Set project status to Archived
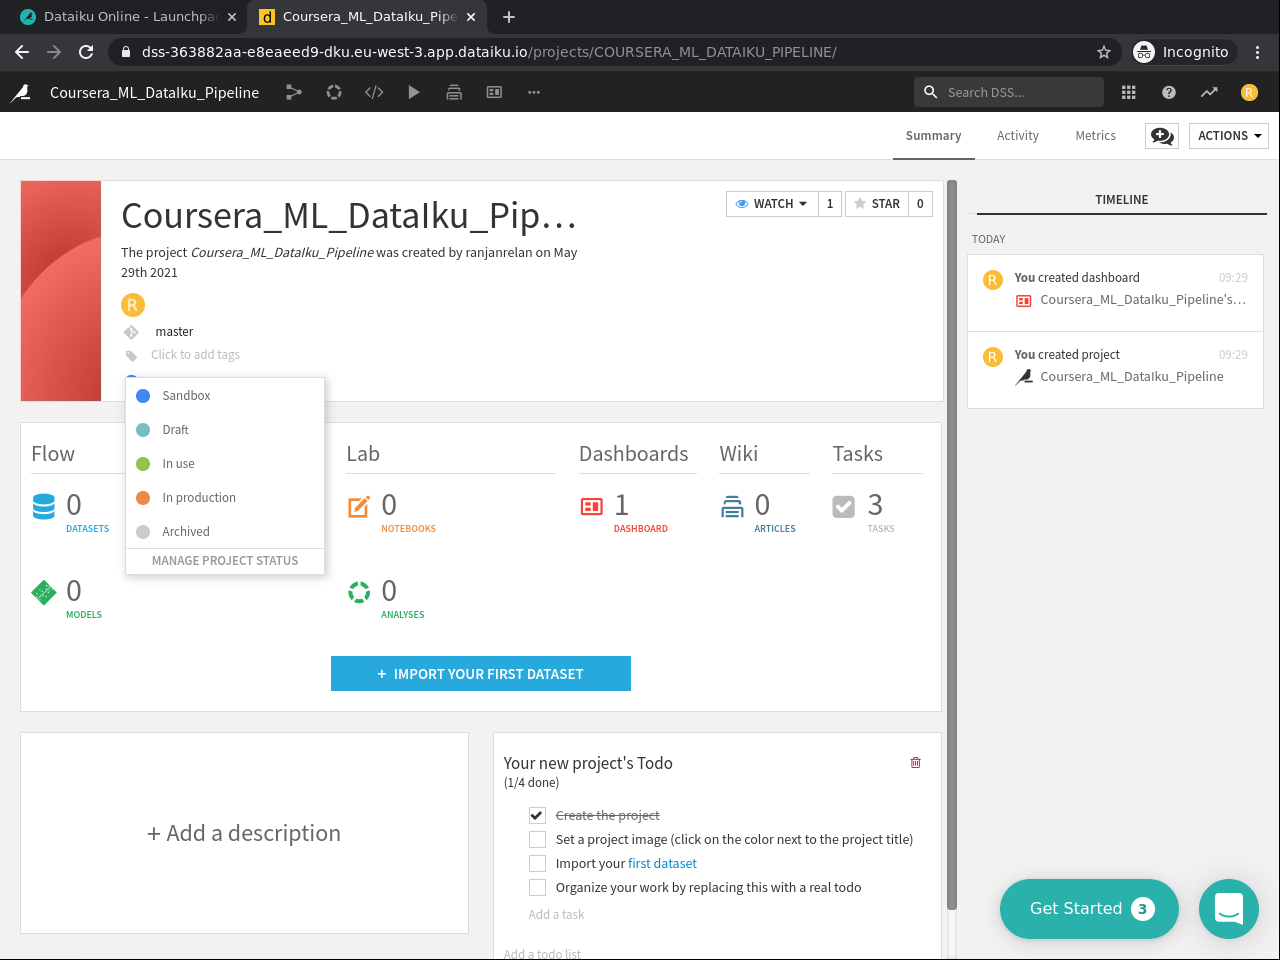This screenshot has width=1280, height=960. tap(225, 532)
